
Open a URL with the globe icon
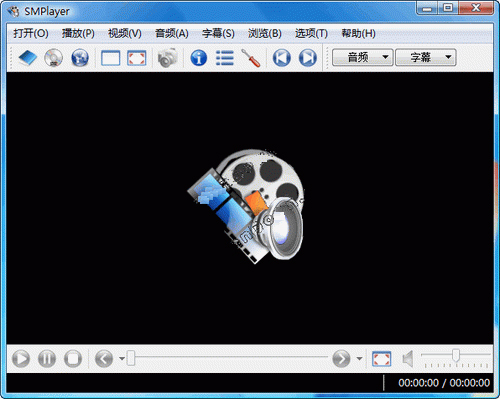click(80, 58)
